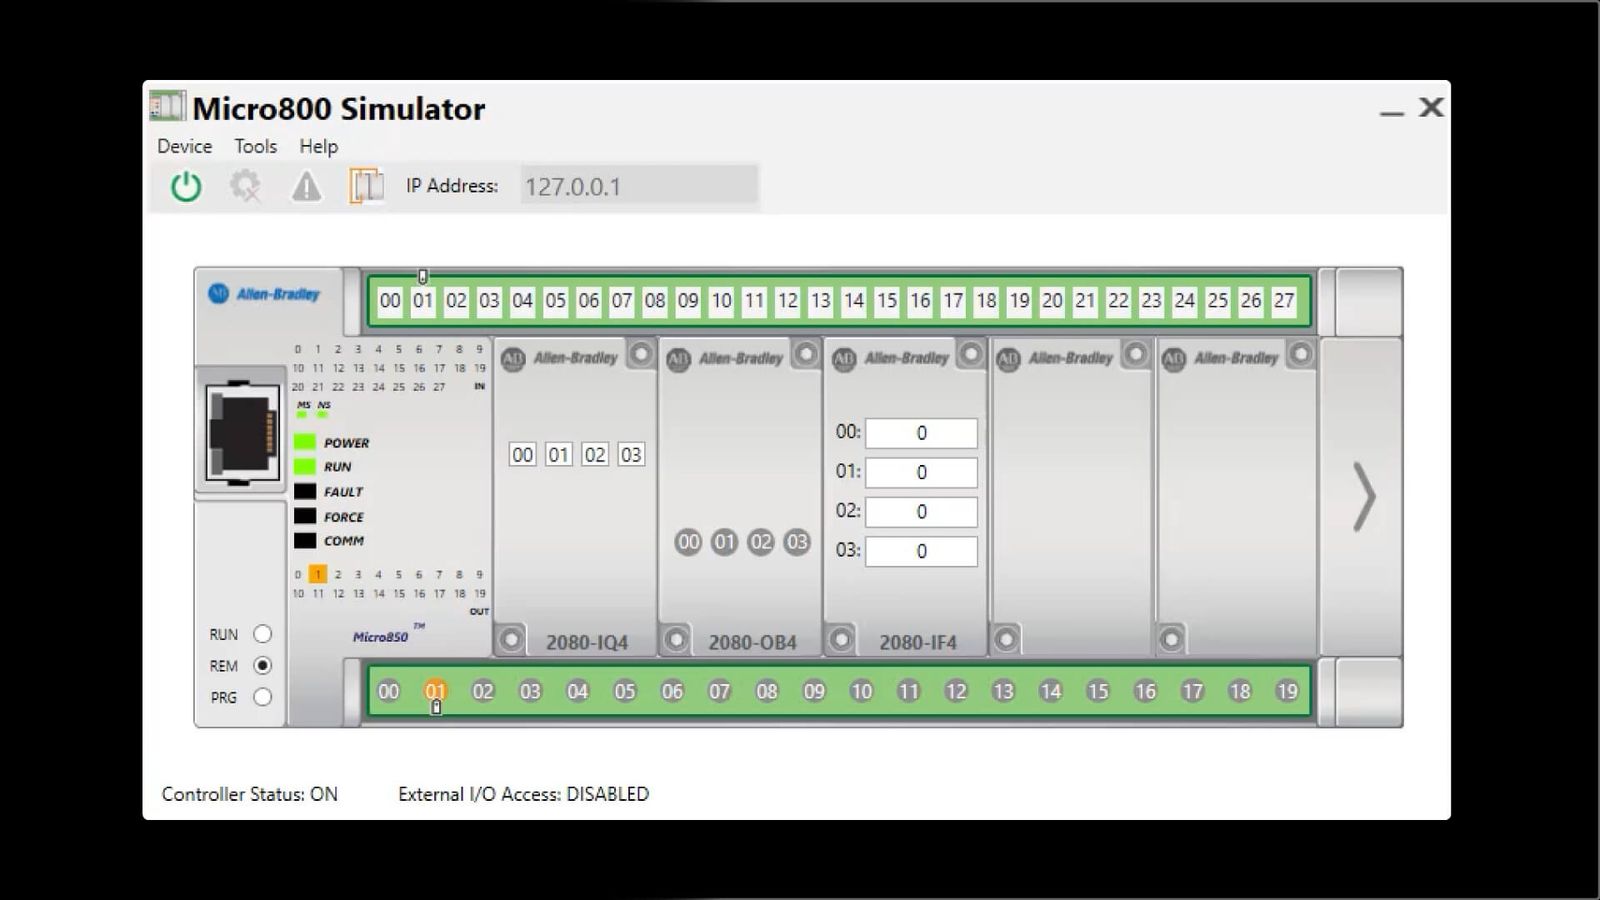Click the analog channel 00 value field
The width and height of the screenshot is (1600, 900).
[x=920, y=432]
